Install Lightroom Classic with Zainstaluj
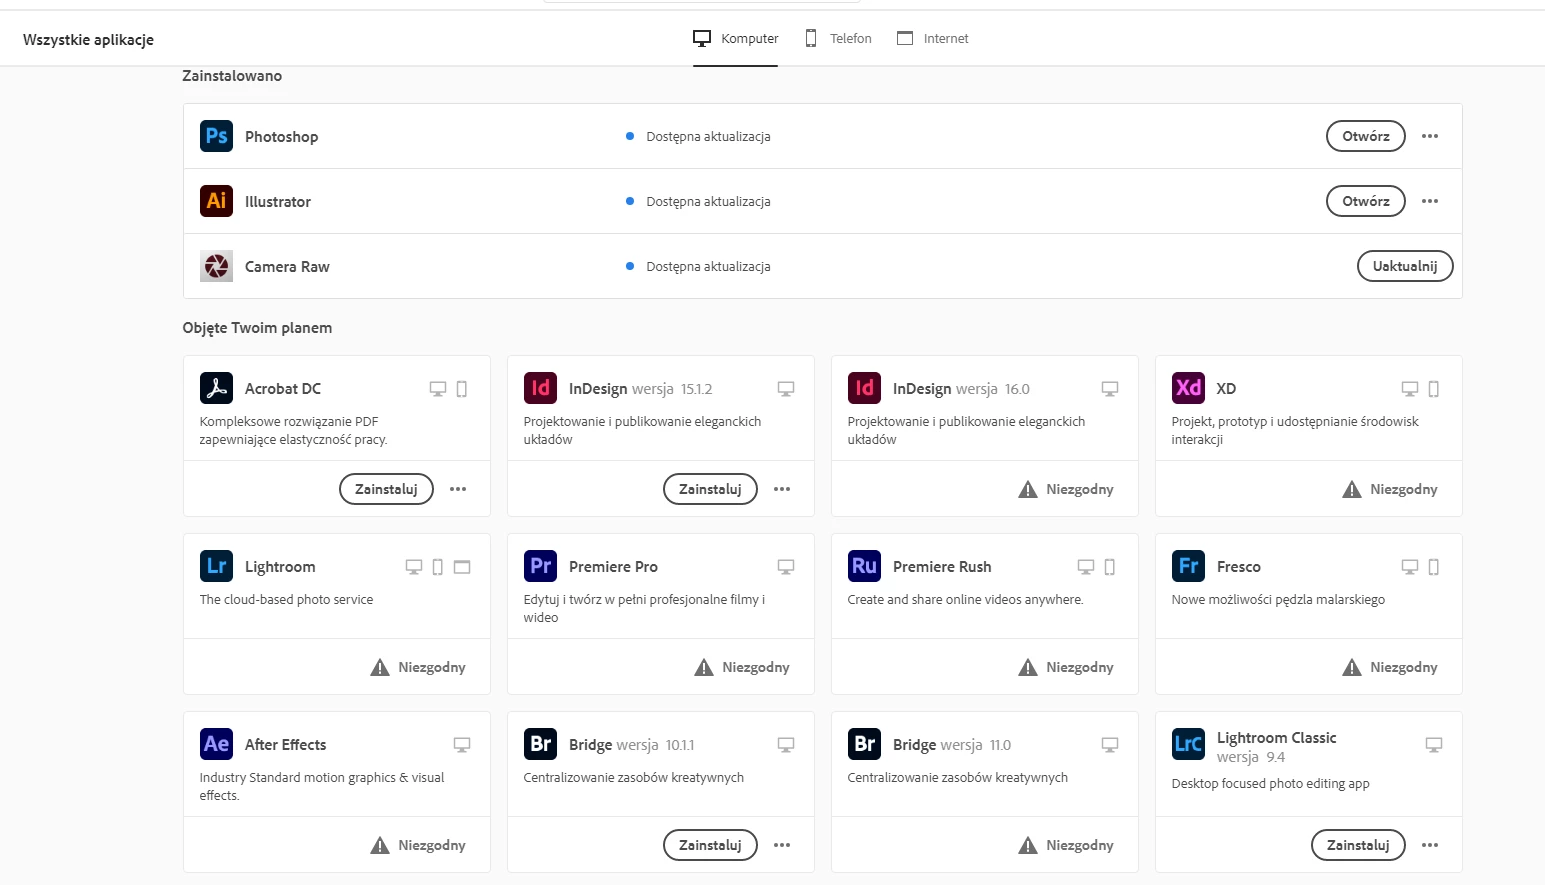 point(1358,845)
